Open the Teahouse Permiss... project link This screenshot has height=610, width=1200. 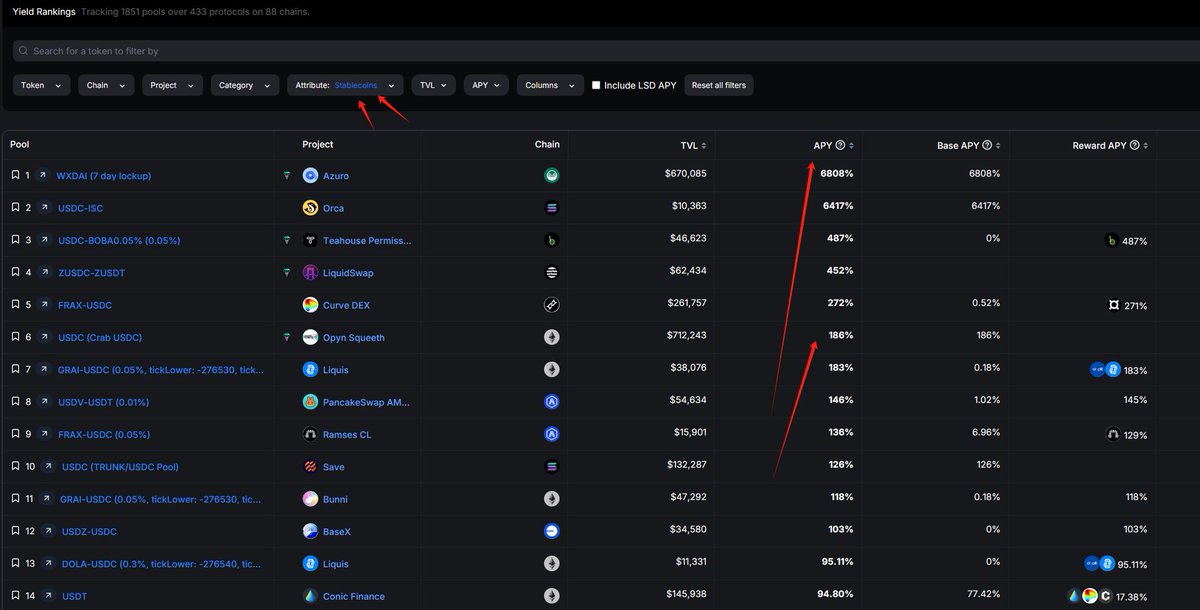(x=367, y=240)
